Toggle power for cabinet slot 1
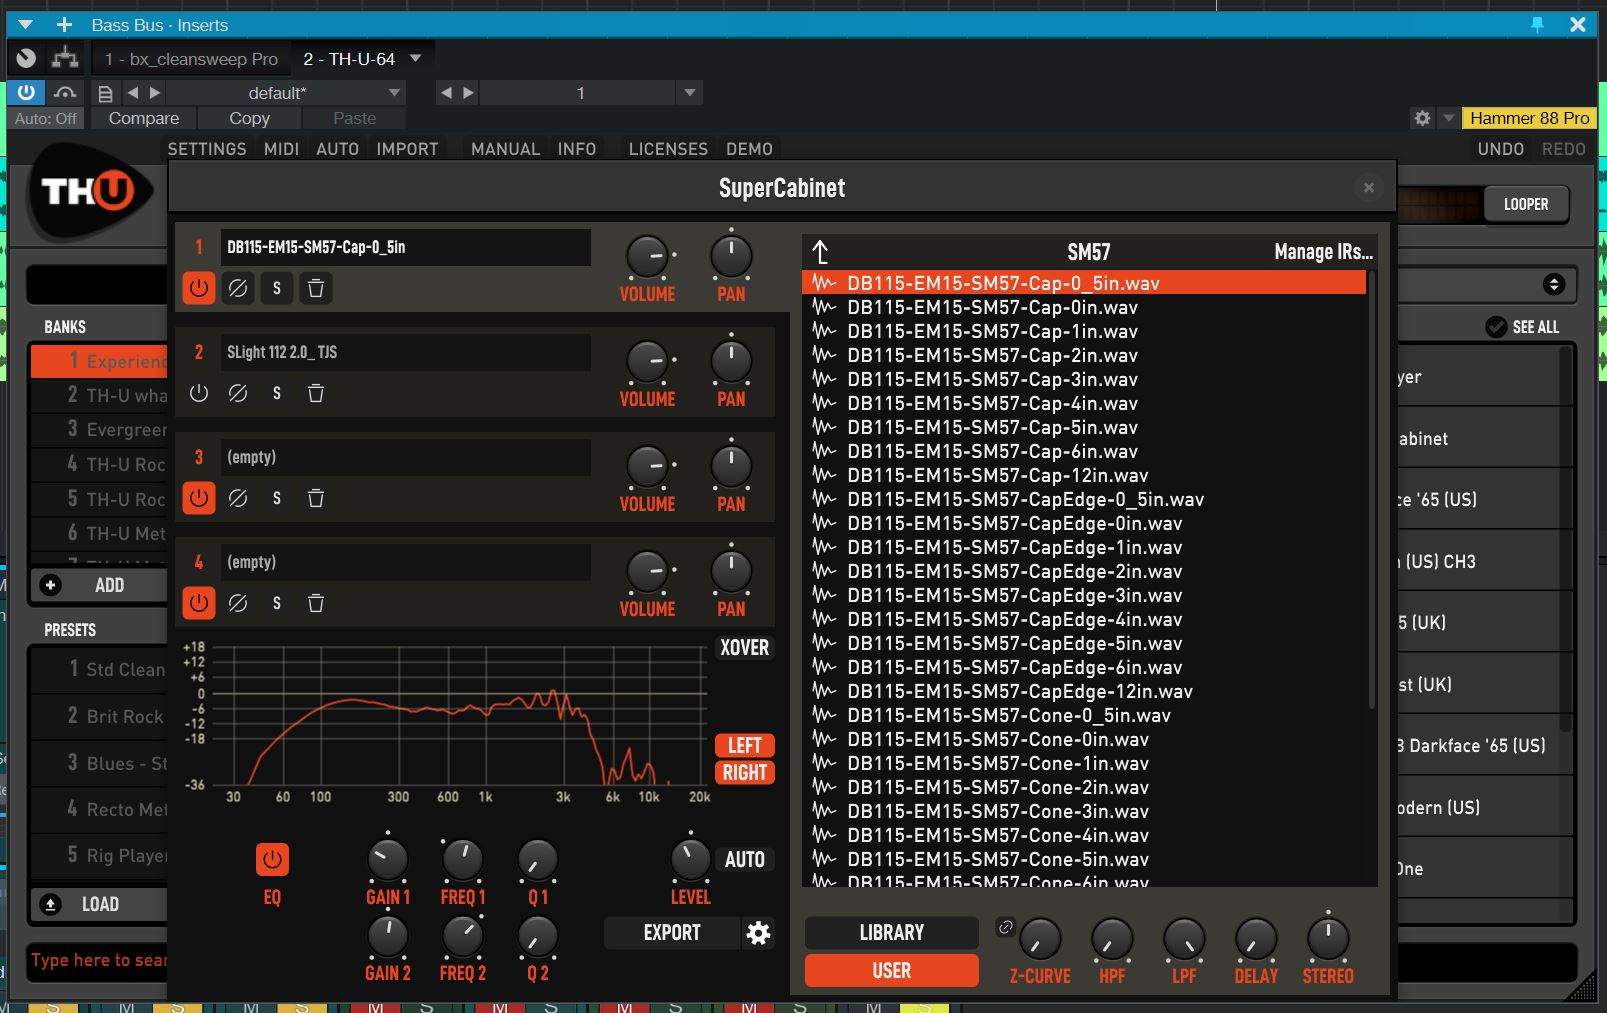 pyautogui.click(x=199, y=289)
